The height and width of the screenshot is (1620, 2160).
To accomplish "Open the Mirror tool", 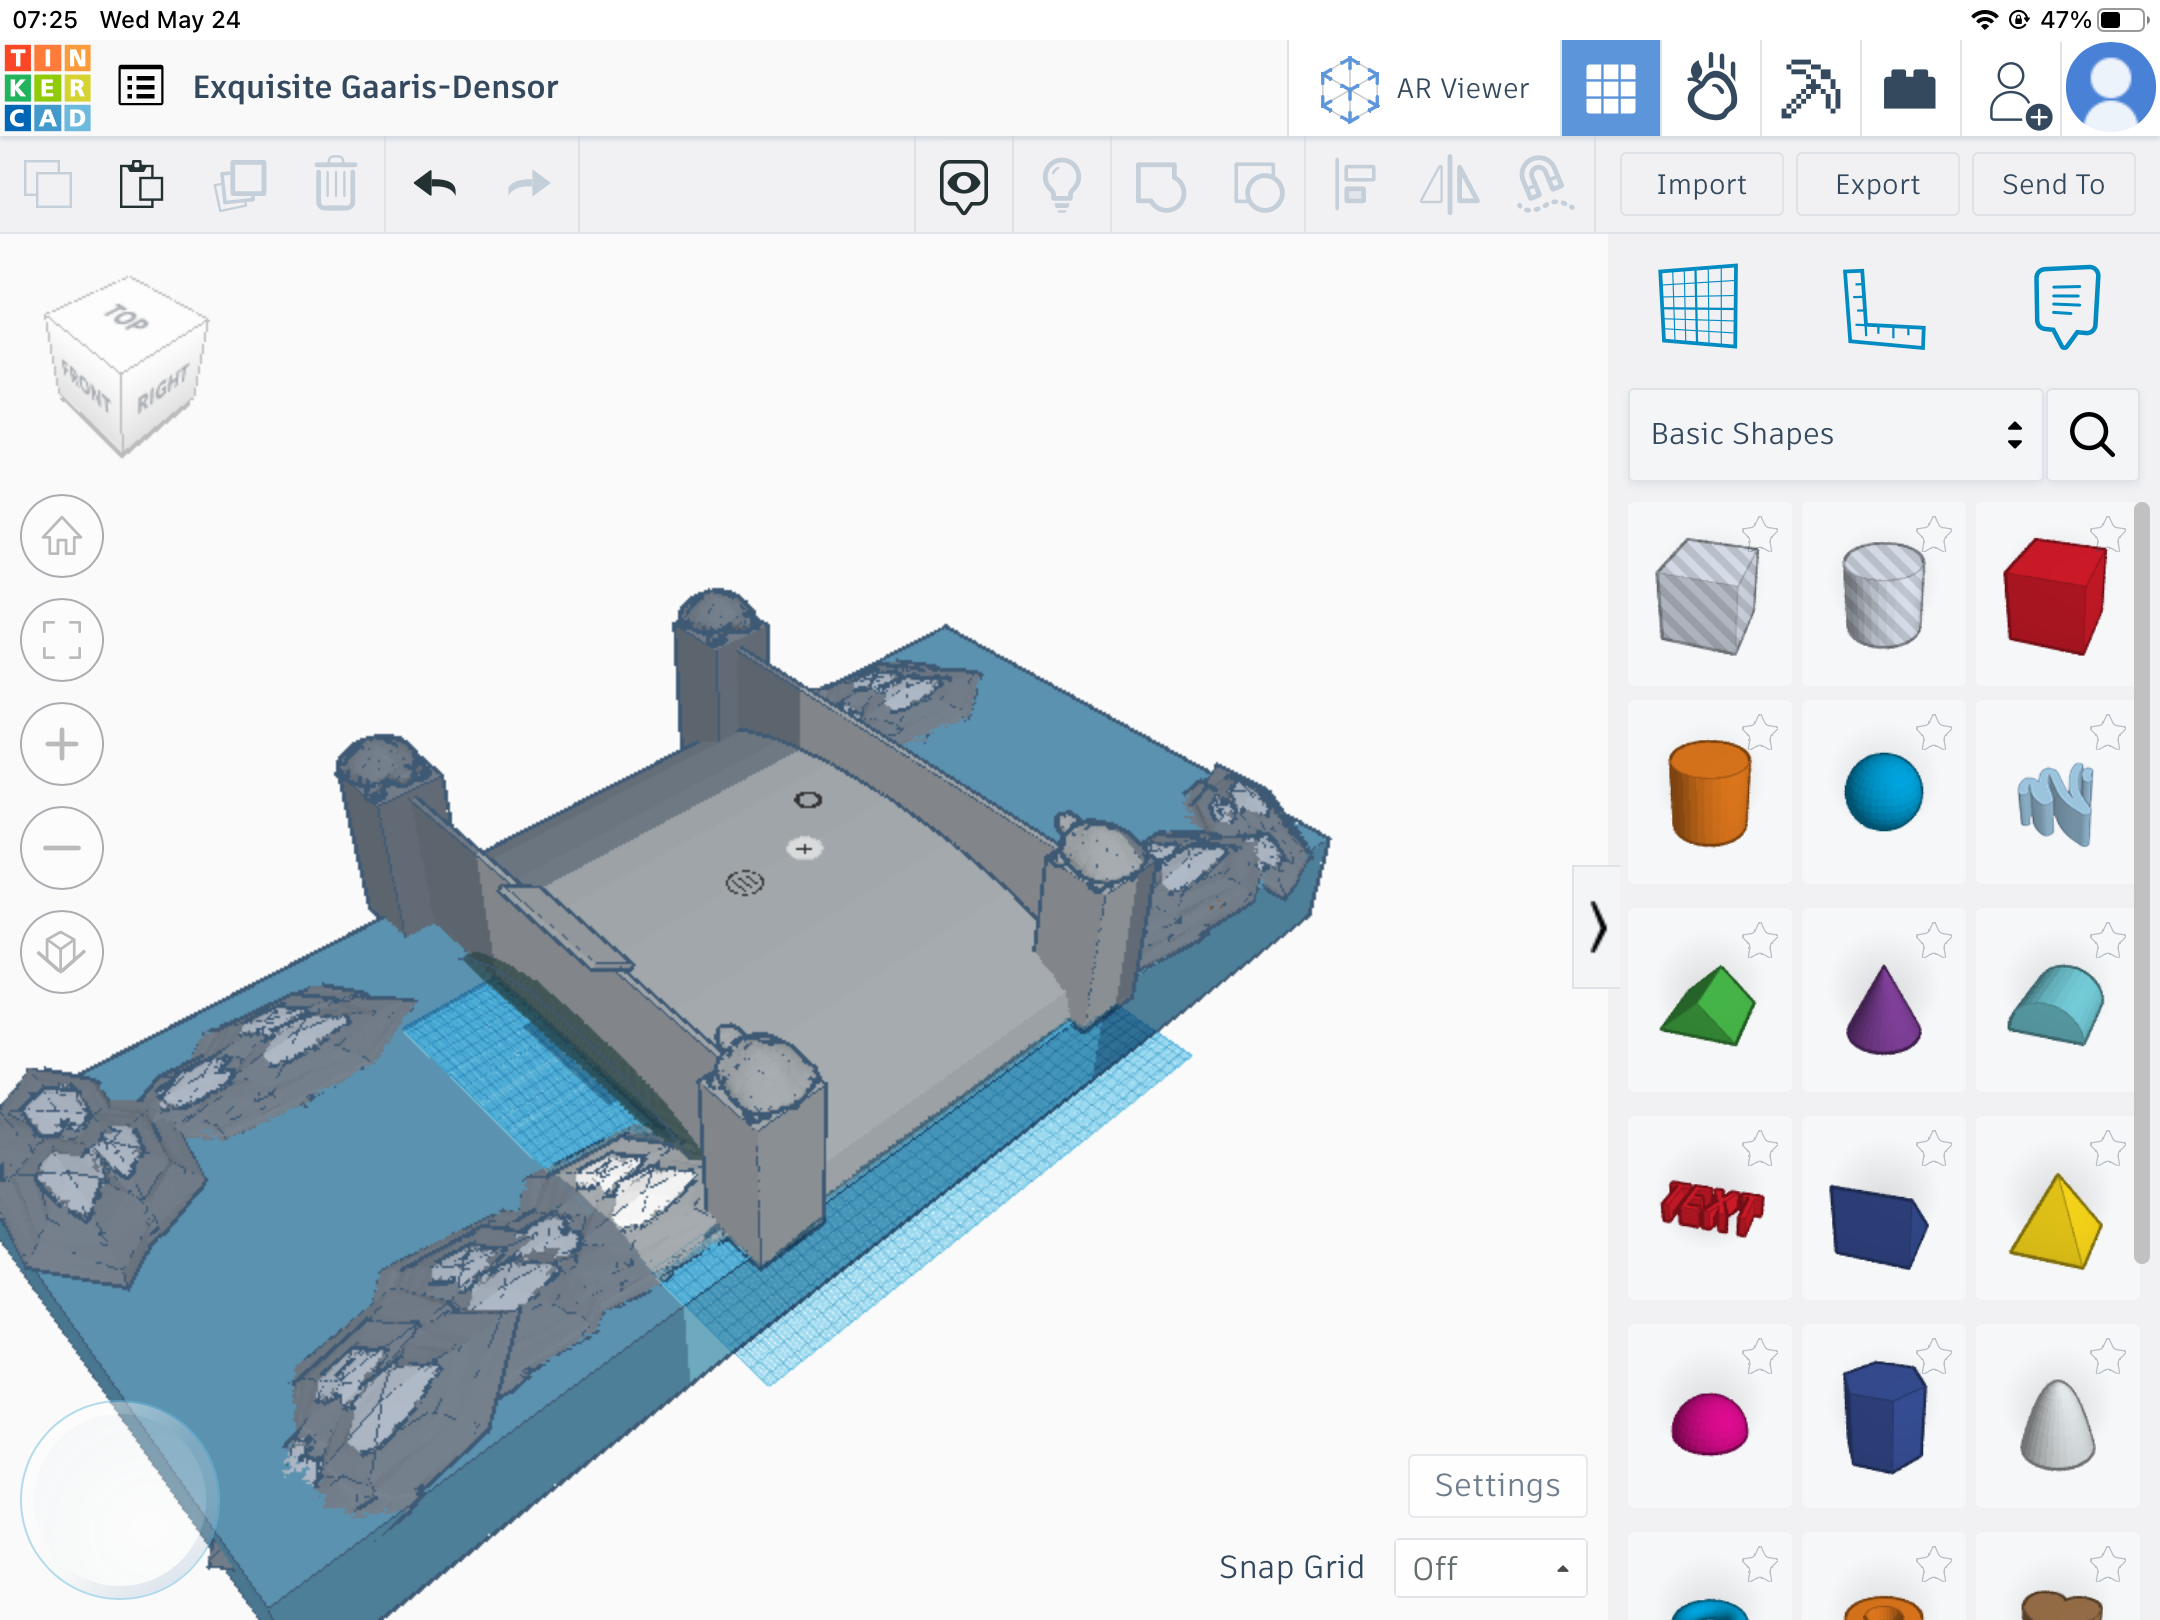I will pos(1449,185).
